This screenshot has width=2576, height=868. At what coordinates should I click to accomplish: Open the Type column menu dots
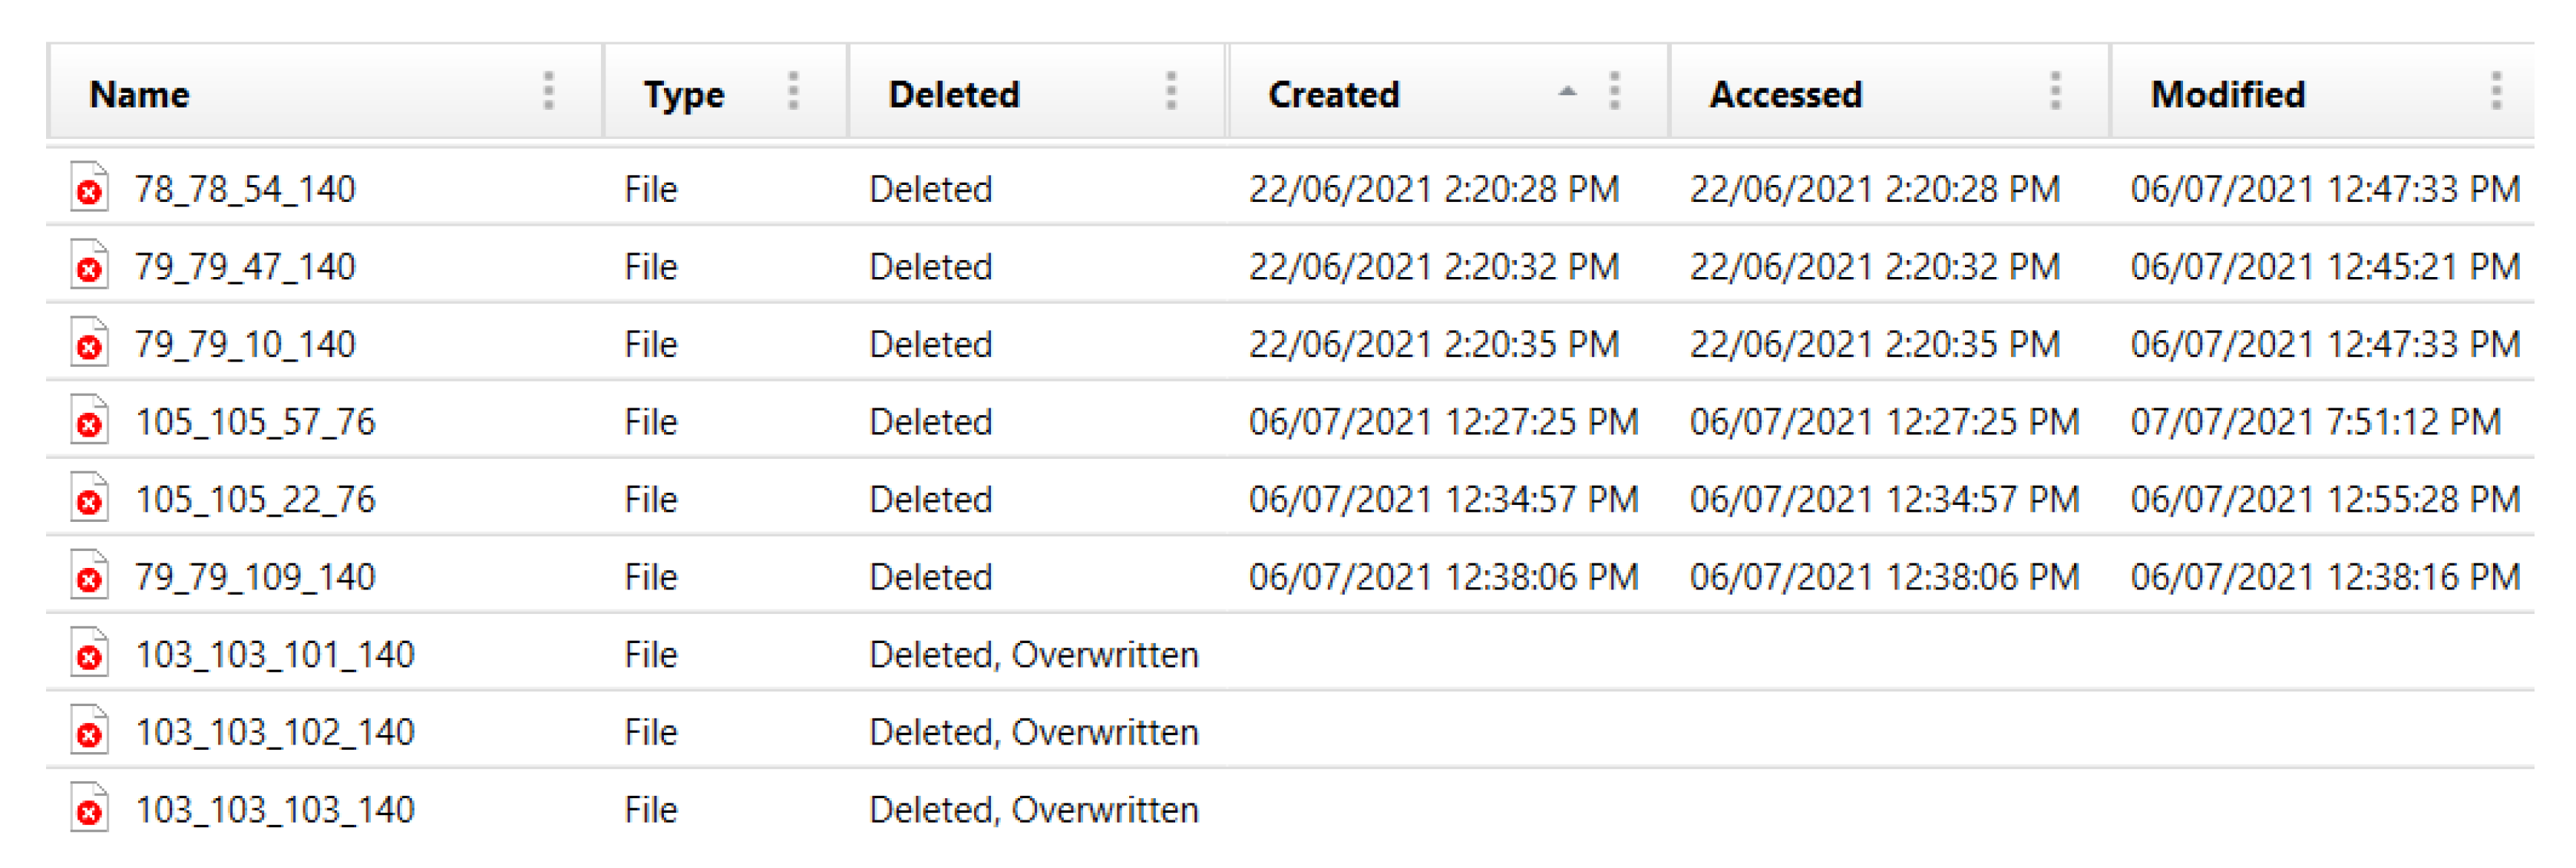pyautogui.click(x=793, y=92)
